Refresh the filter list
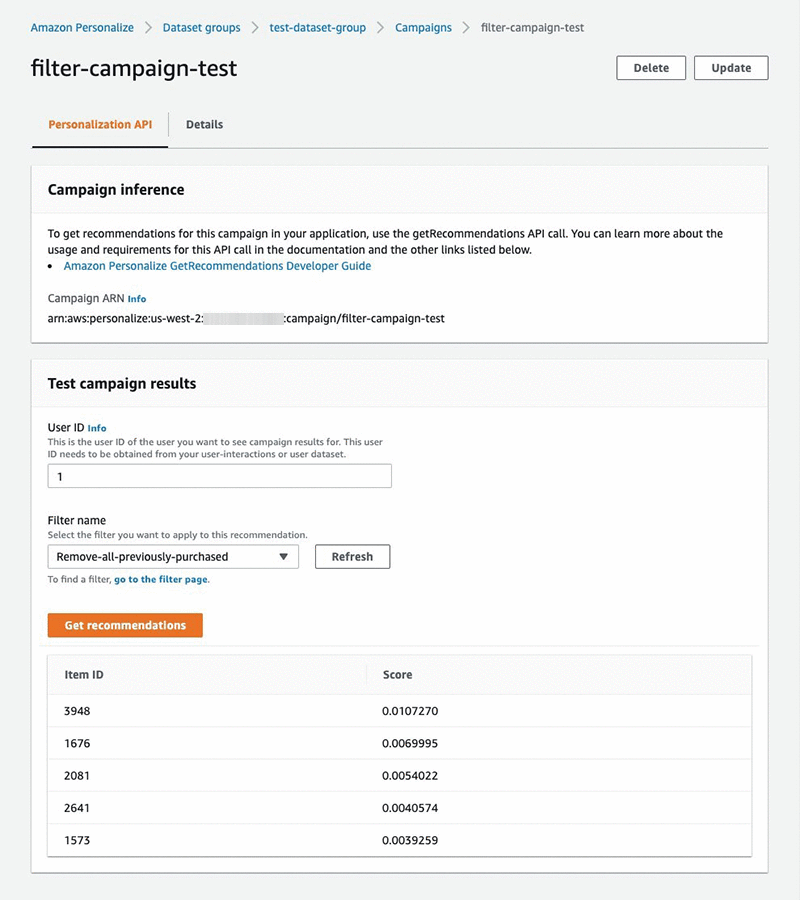Viewport: 800px width, 900px height. point(352,557)
